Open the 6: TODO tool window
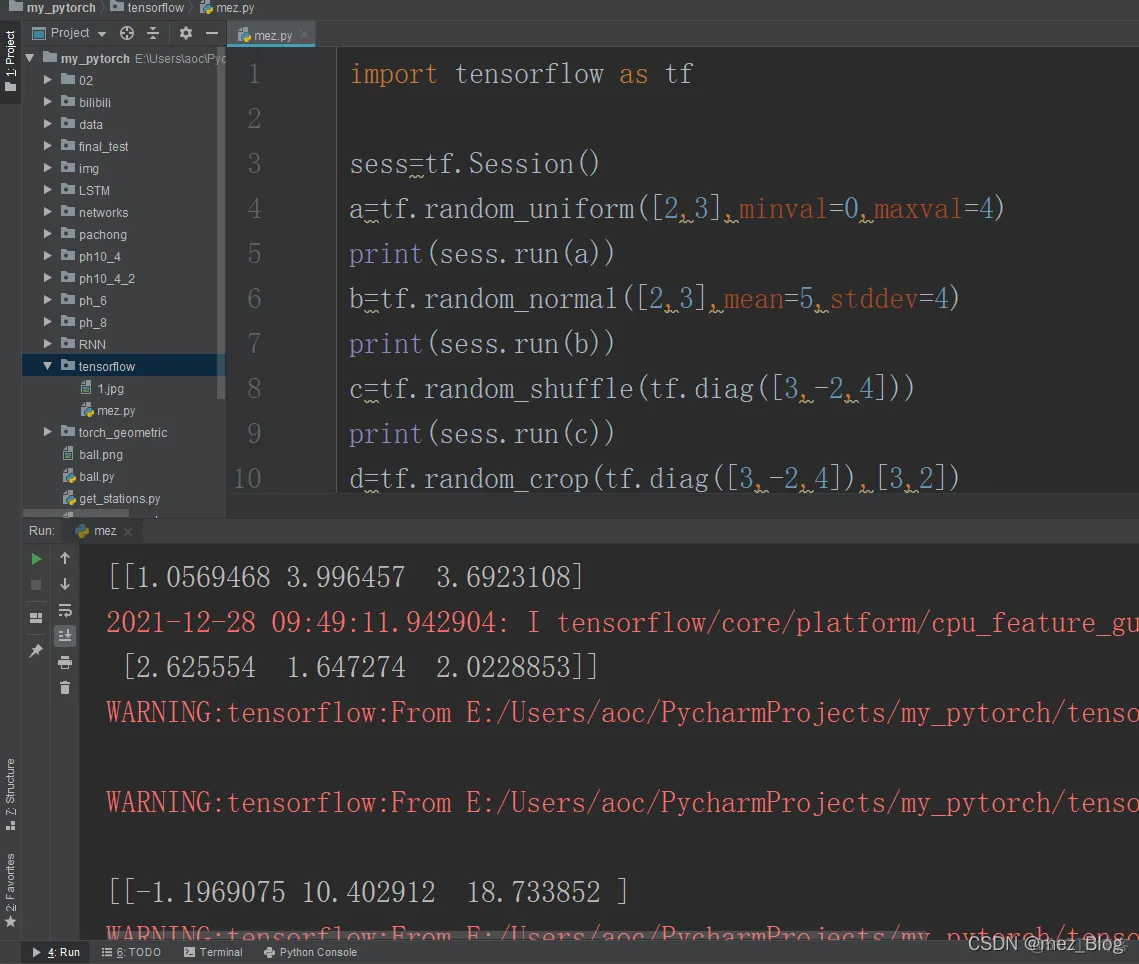The width and height of the screenshot is (1139, 964). [x=131, y=952]
